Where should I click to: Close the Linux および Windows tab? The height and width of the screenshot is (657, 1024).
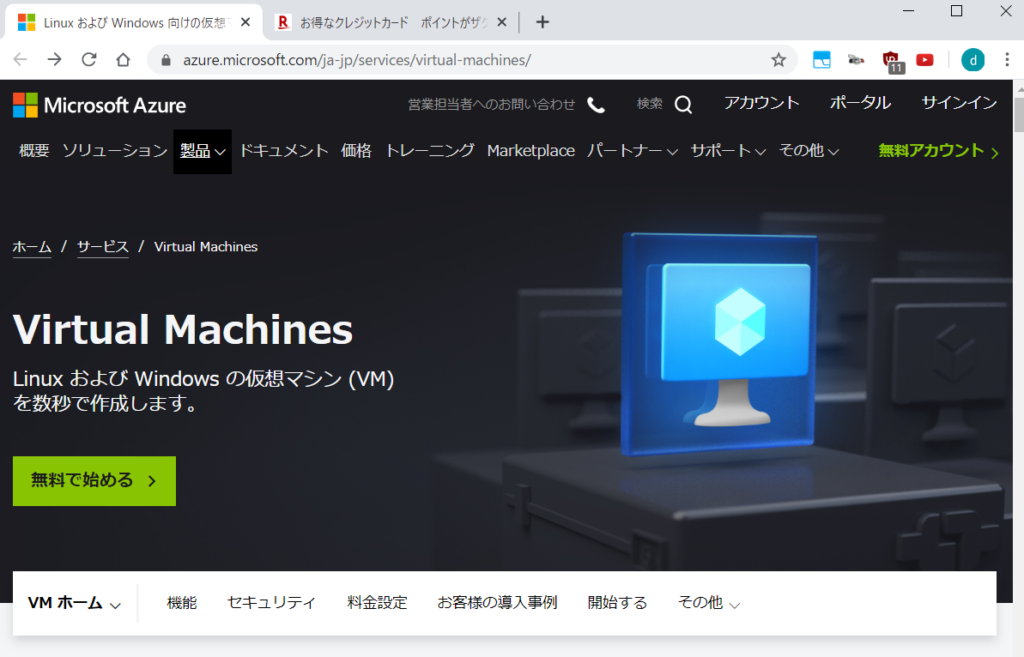pos(246,22)
